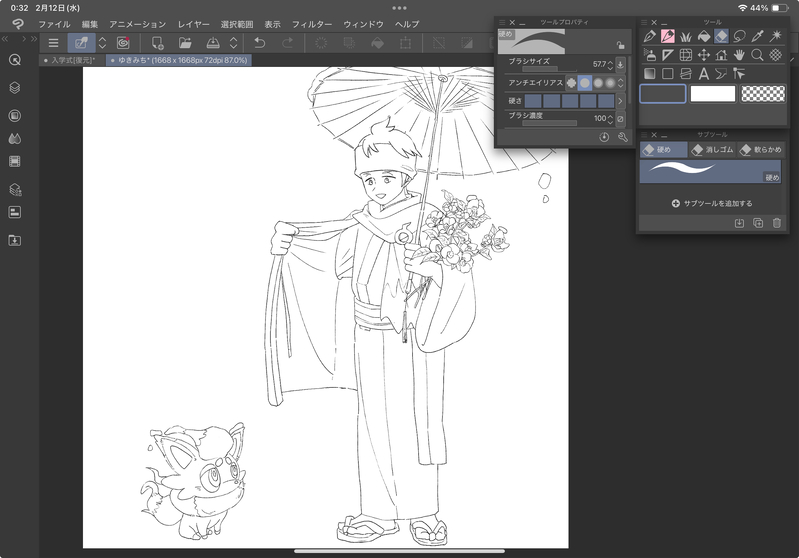799x558 pixels.
Task: Open the Color palette droplets icon
Action: tap(15, 139)
